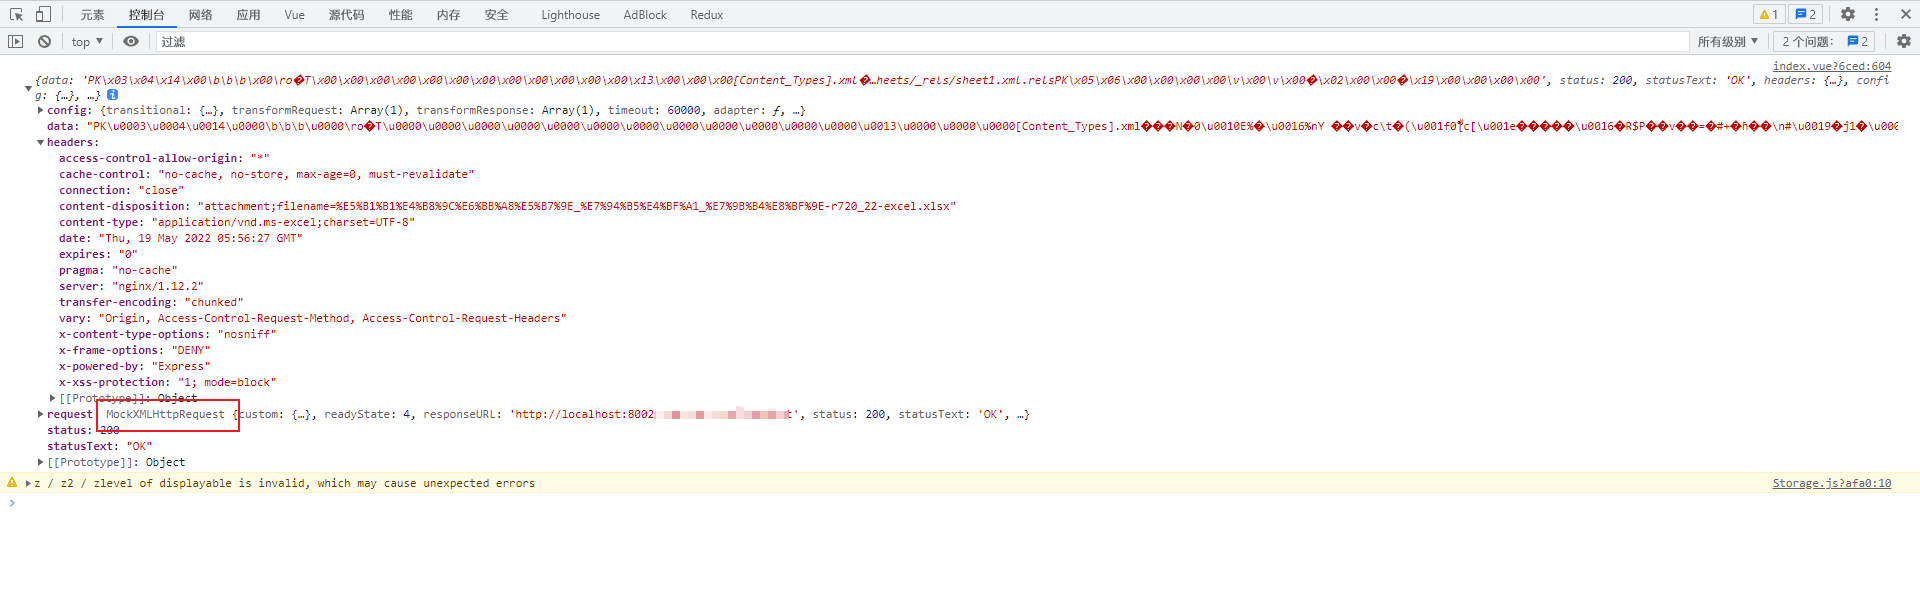Select the vary header row
Viewport: 1920px width, 611px height.
pos(313,318)
